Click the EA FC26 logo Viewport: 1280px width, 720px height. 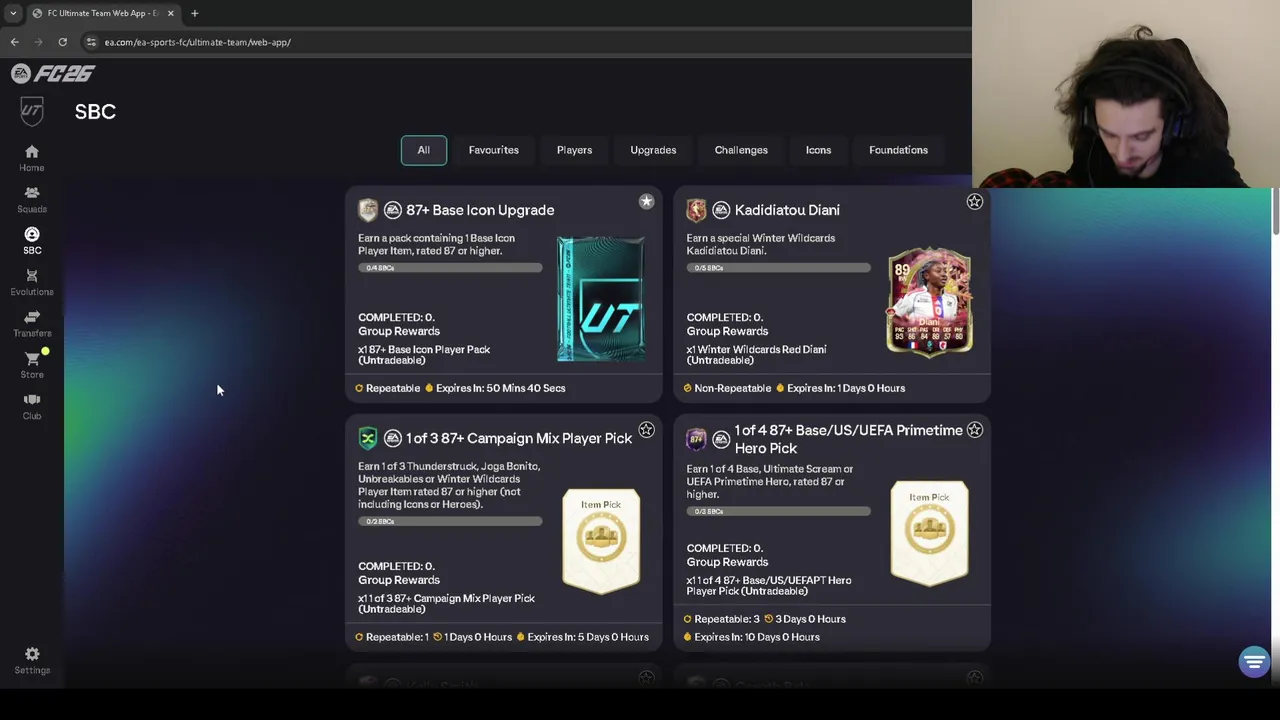click(x=53, y=73)
